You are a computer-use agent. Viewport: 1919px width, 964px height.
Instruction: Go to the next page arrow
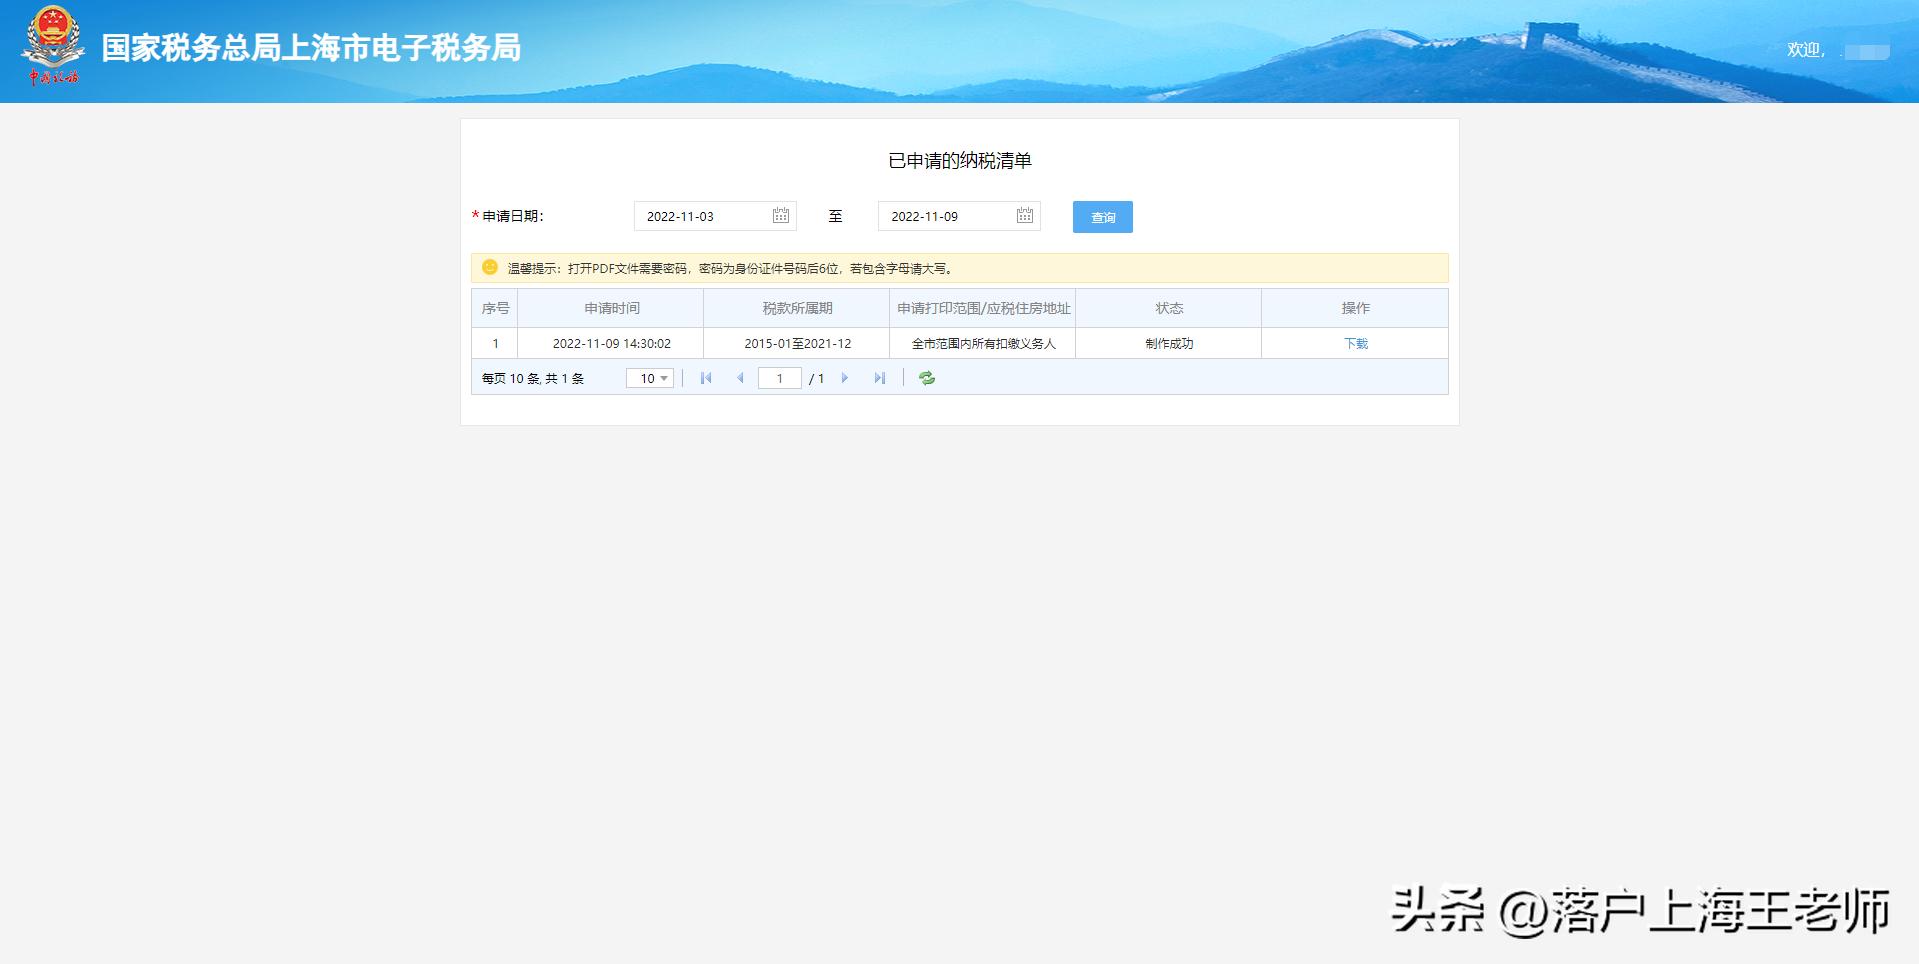click(x=846, y=378)
